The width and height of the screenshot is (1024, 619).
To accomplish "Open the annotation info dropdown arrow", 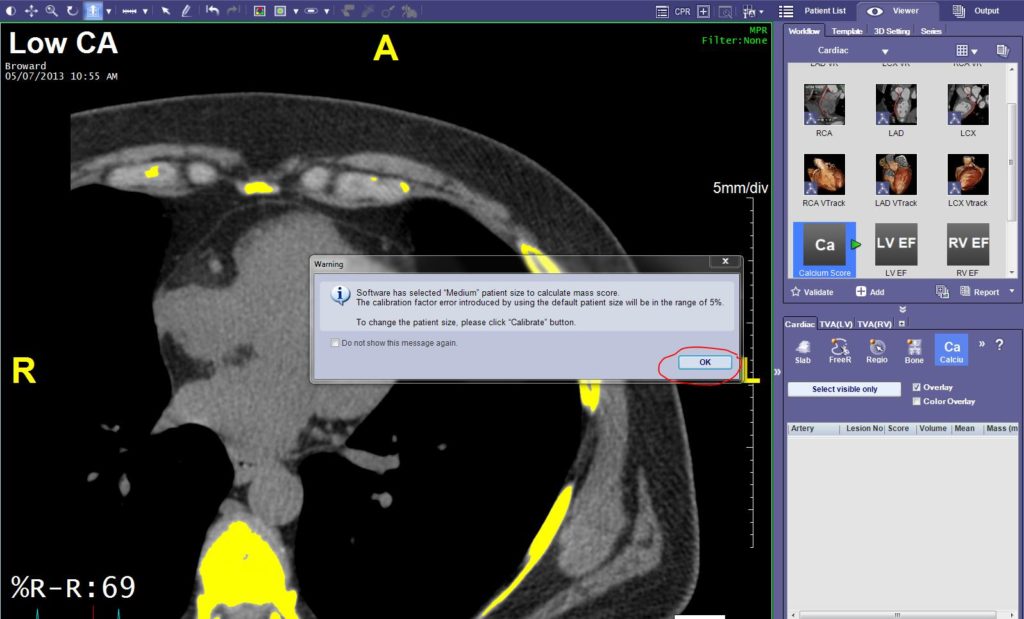I will pyautogui.click(x=761, y=12).
